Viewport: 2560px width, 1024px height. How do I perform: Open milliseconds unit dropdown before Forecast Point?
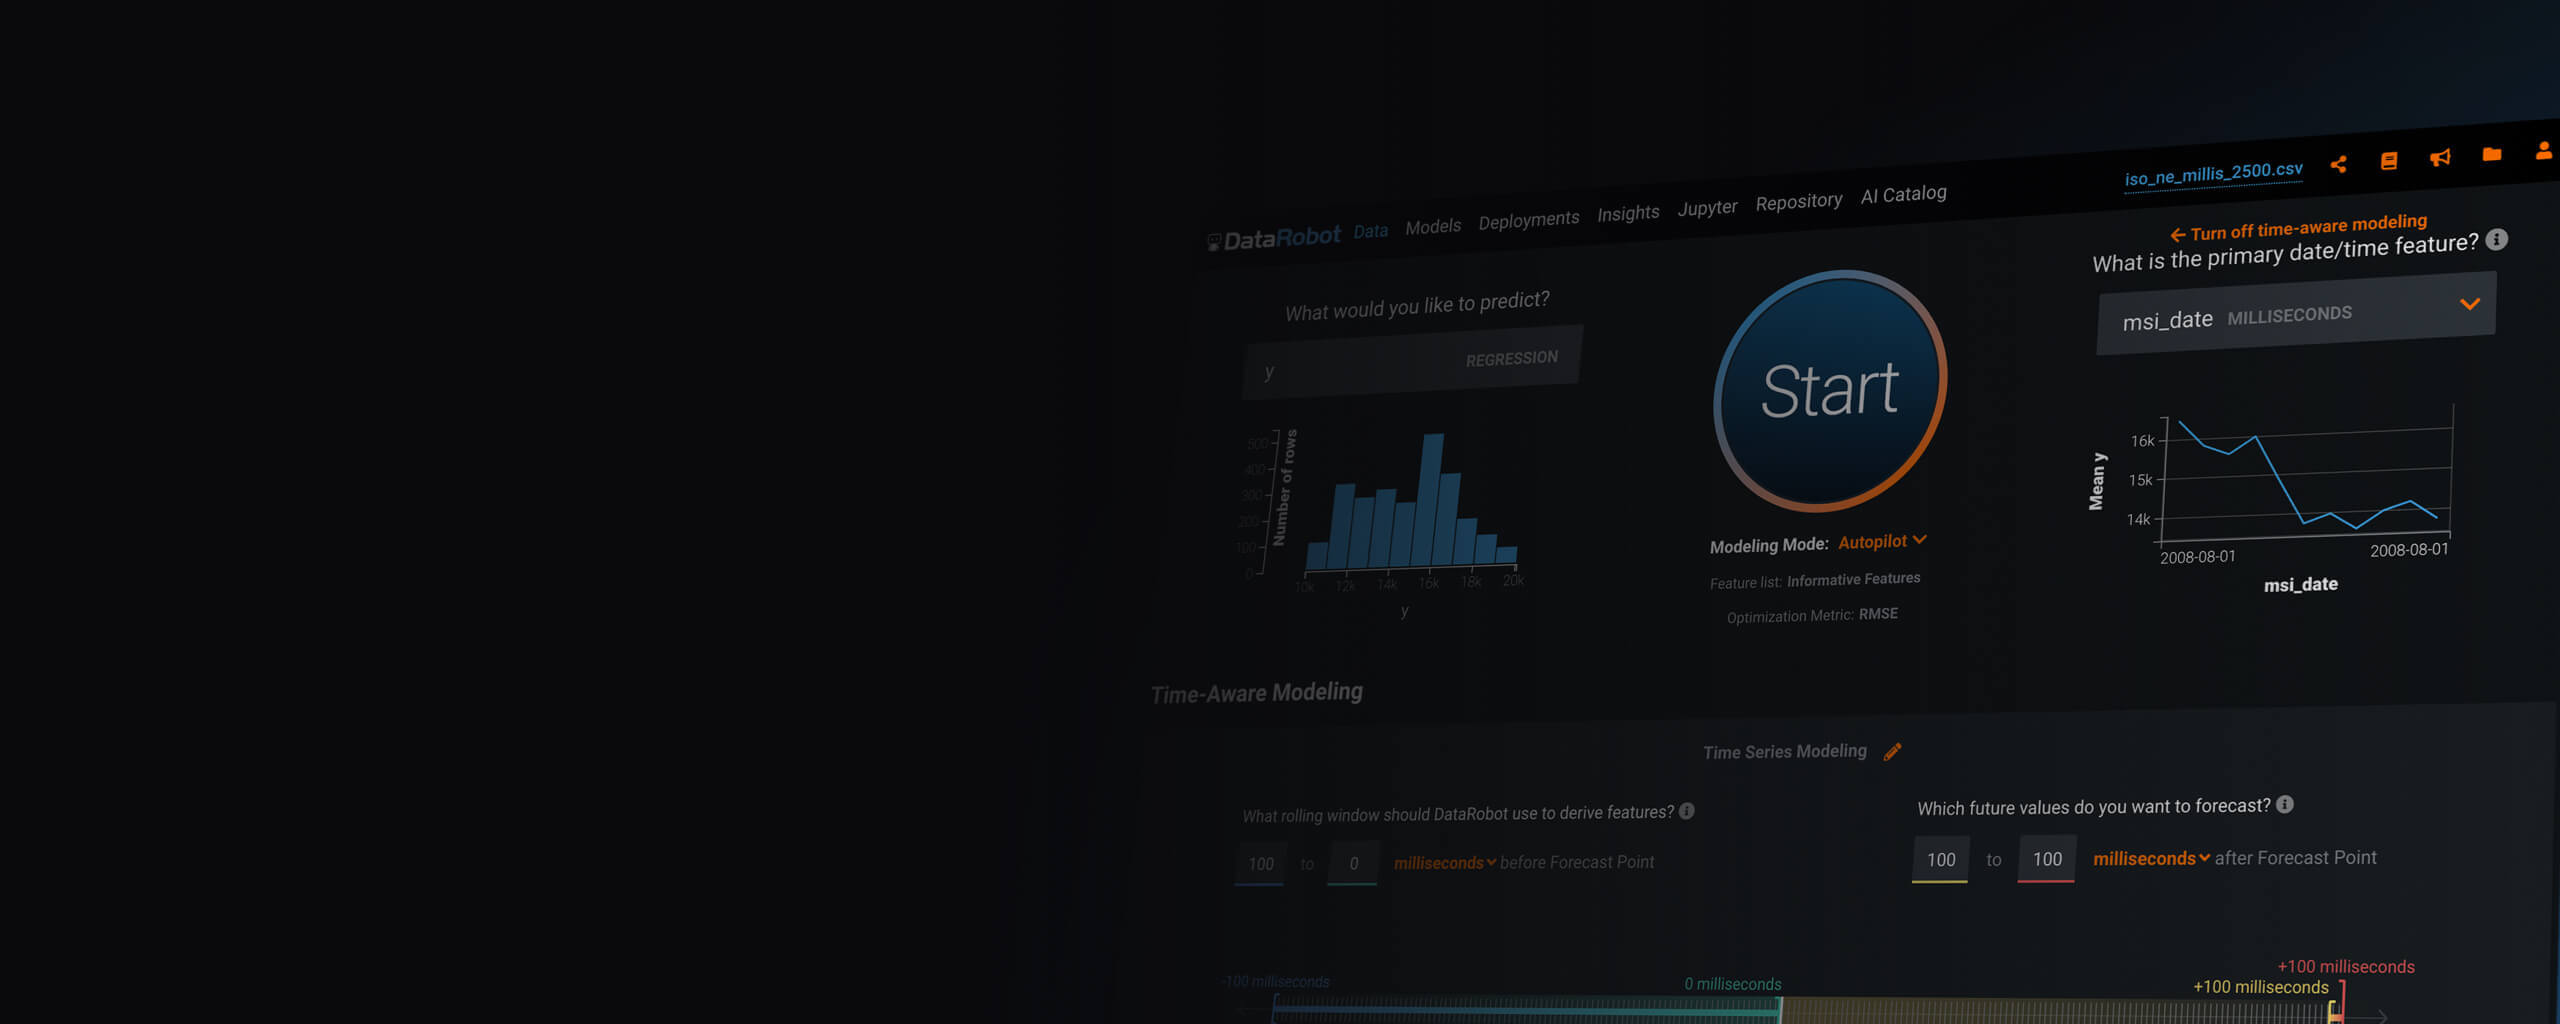click(1444, 862)
